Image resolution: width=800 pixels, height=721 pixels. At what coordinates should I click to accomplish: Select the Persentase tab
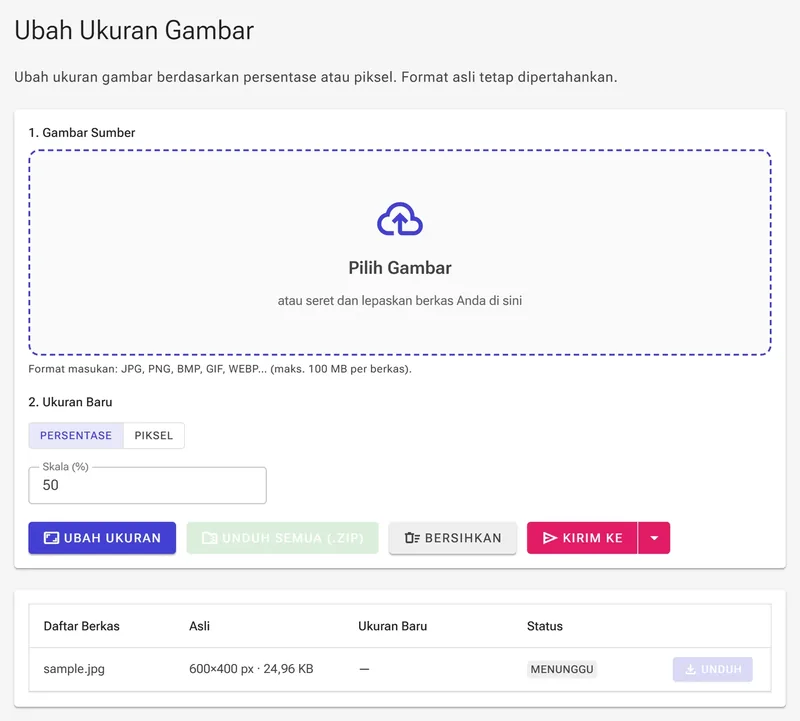(x=76, y=435)
